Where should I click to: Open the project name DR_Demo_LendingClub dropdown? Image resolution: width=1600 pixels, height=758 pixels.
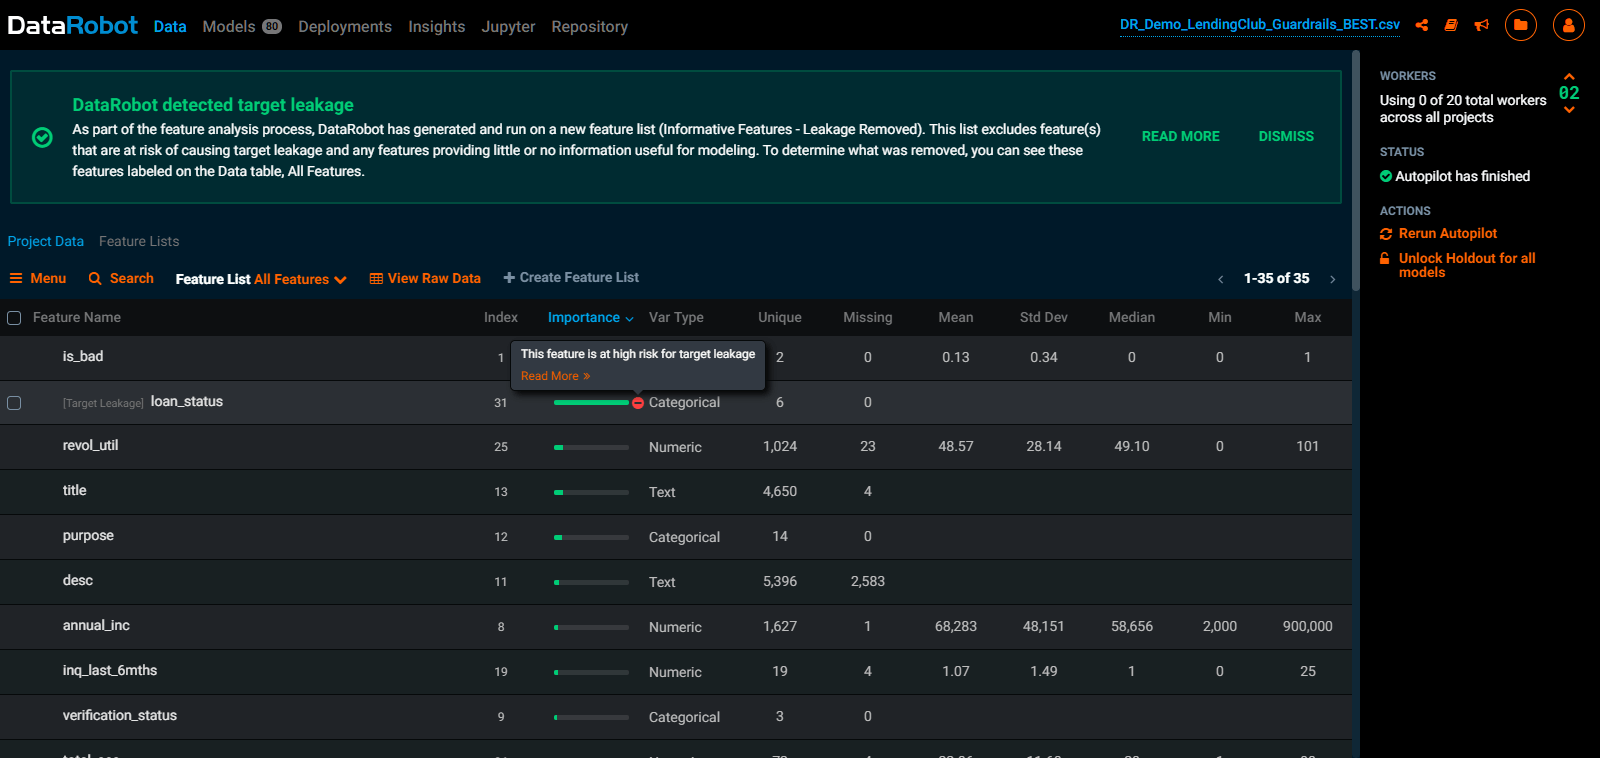[1259, 24]
